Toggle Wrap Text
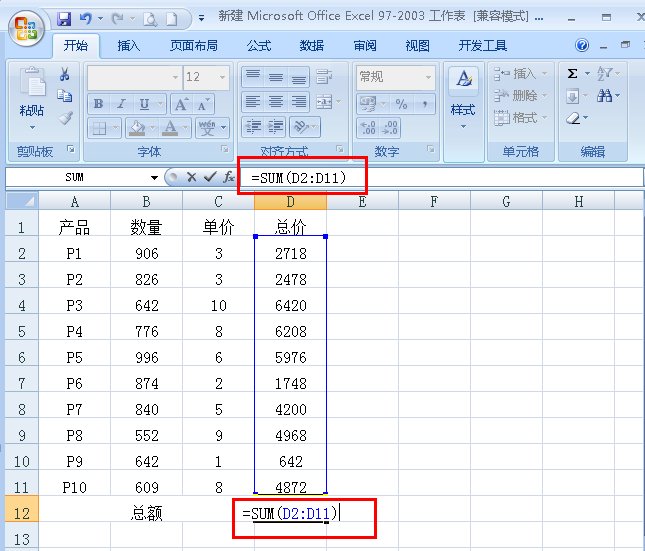This screenshot has width=645, height=551. (324, 76)
